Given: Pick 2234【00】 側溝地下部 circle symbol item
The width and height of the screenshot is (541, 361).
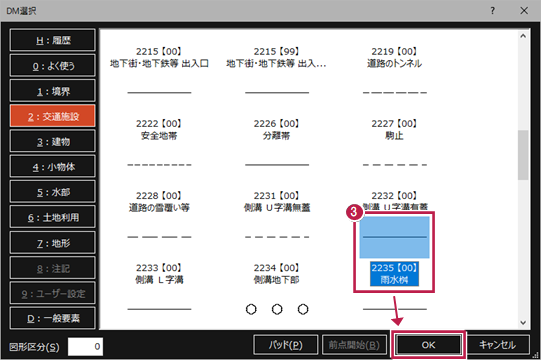Looking at the screenshot, I should tap(276, 274).
